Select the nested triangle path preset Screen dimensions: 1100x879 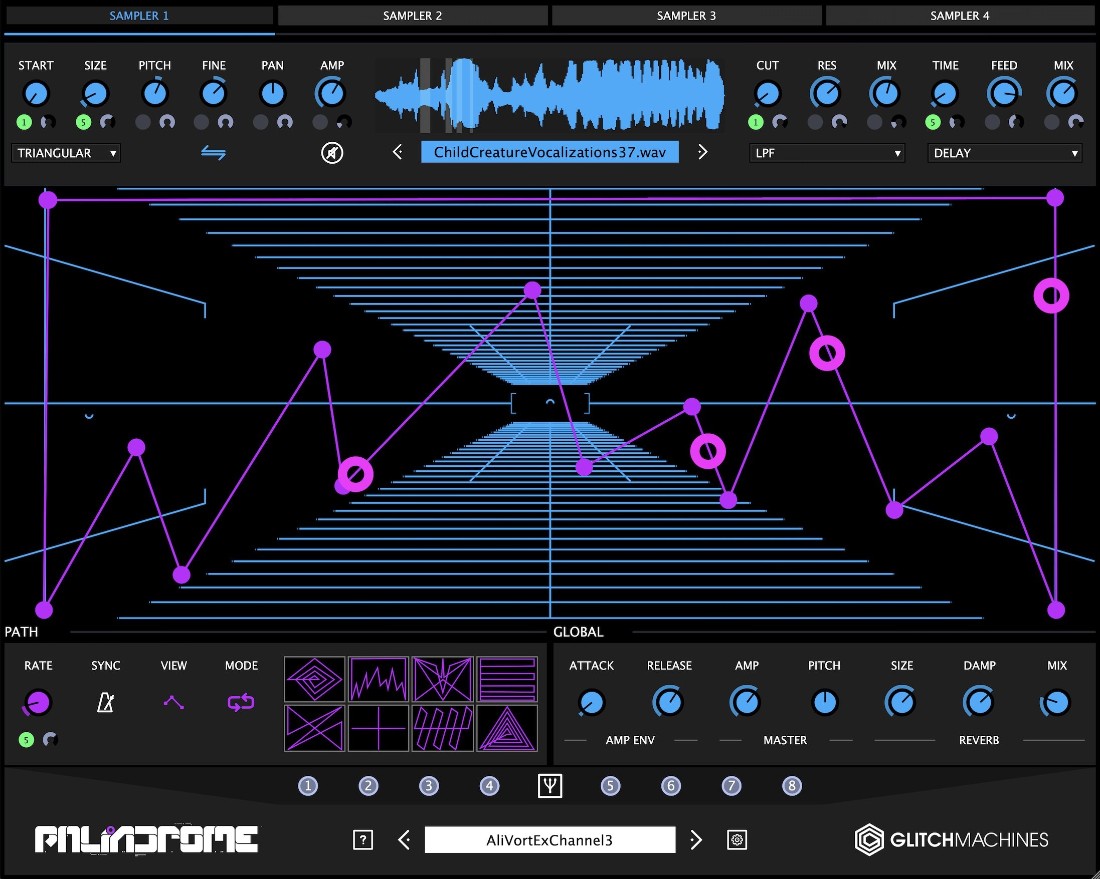click(x=507, y=728)
